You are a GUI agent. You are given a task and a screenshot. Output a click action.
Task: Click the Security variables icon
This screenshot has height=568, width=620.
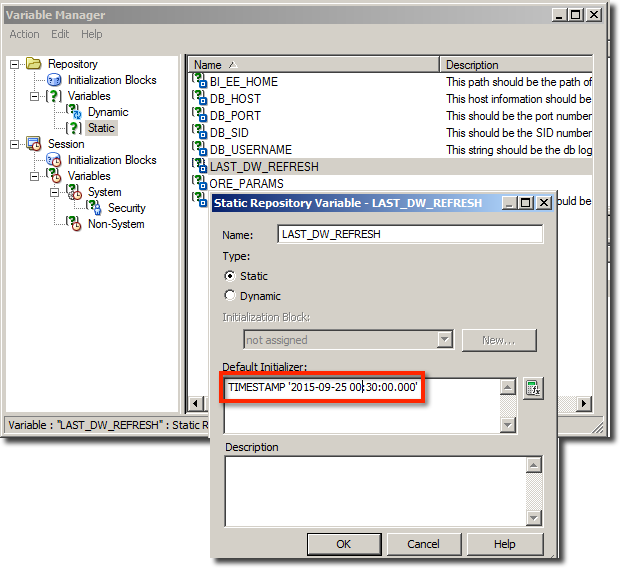(x=94, y=208)
